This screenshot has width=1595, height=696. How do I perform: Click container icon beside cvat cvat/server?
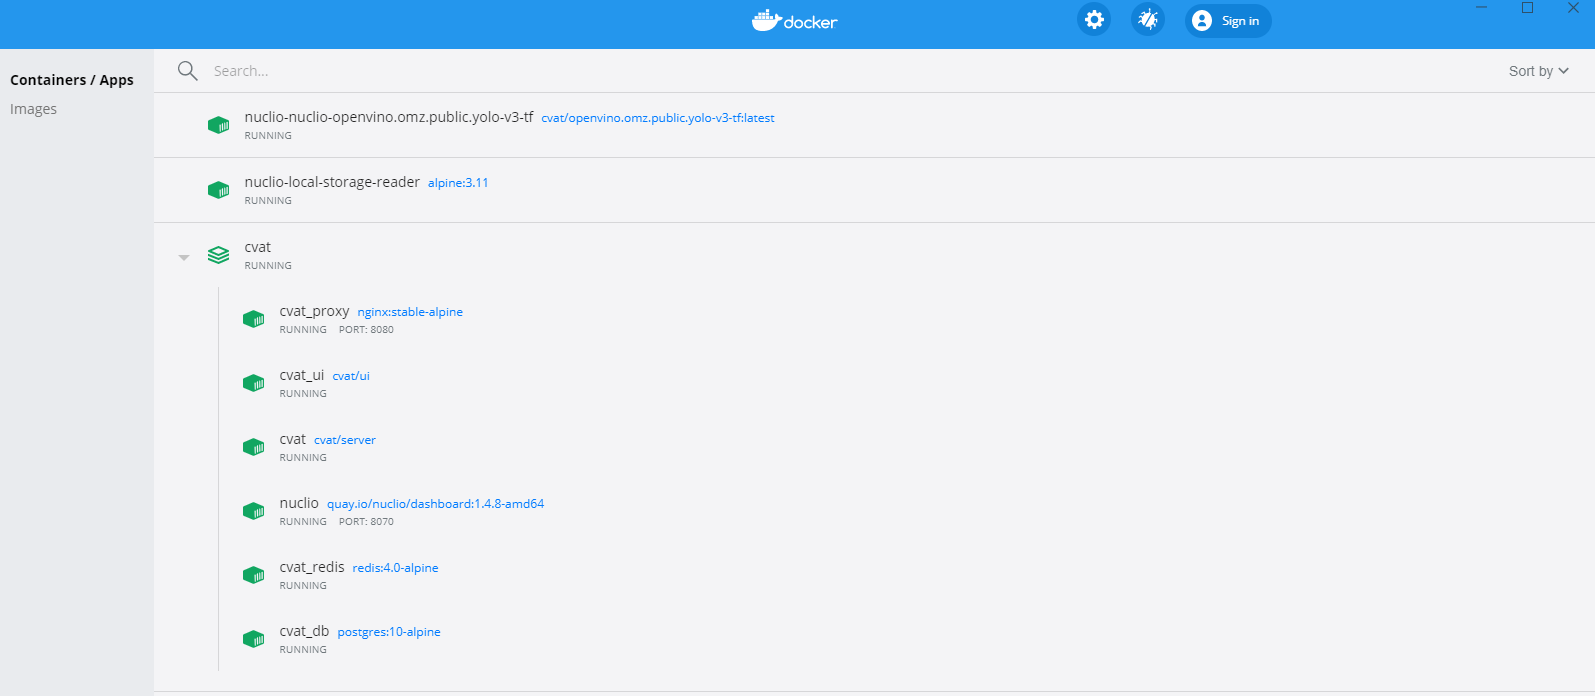click(253, 447)
